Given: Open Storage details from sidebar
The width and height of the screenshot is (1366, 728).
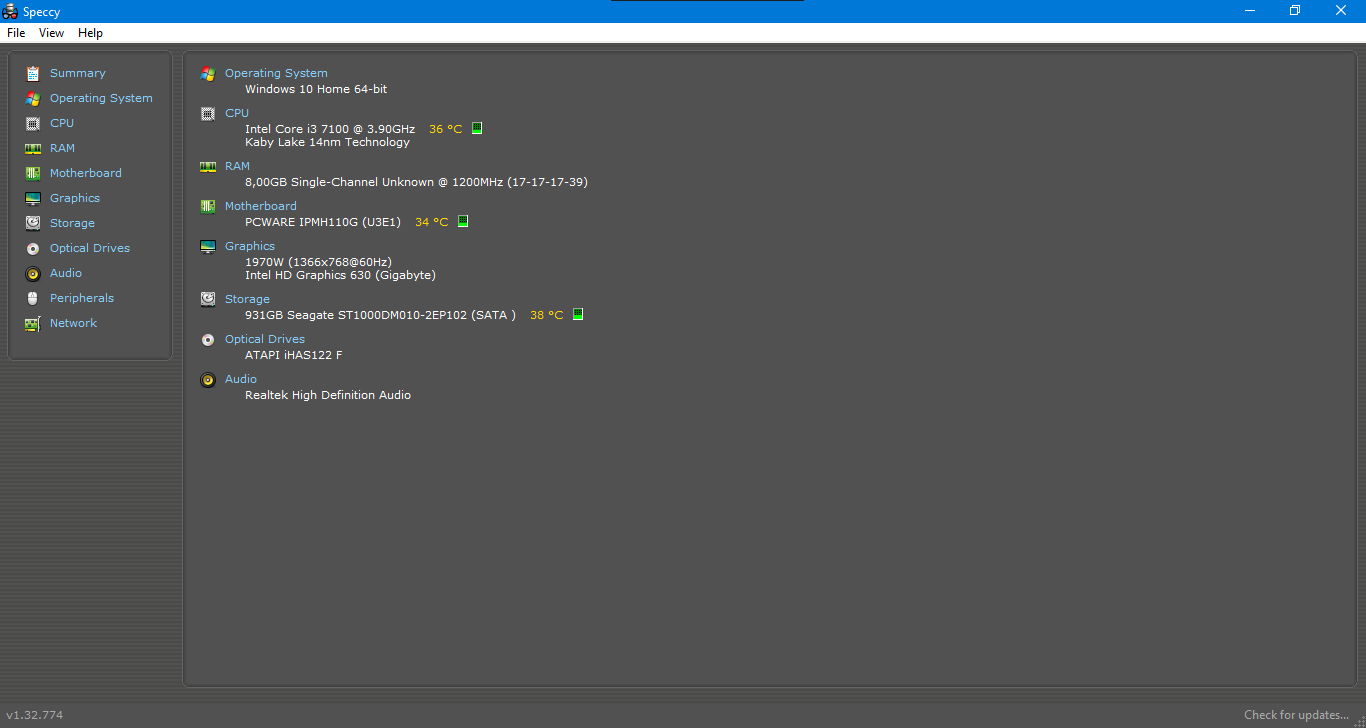Looking at the screenshot, I should pyautogui.click(x=72, y=223).
